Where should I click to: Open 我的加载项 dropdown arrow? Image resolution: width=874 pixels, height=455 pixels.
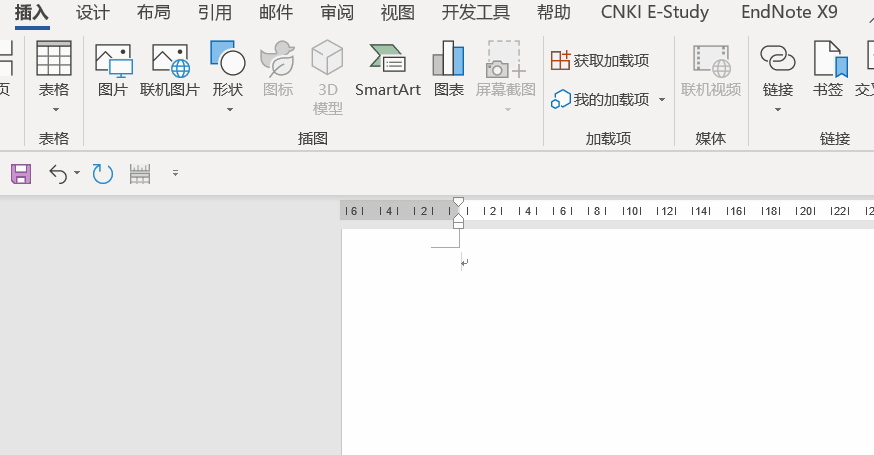coord(662,100)
